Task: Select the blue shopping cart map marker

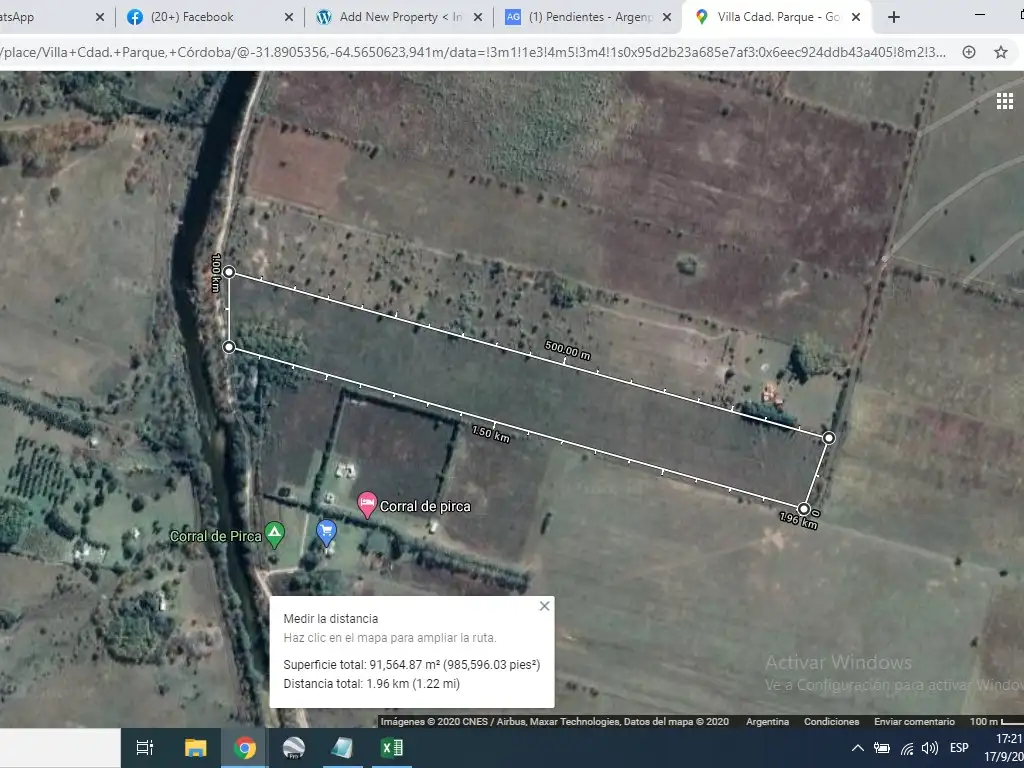Action: click(x=326, y=531)
